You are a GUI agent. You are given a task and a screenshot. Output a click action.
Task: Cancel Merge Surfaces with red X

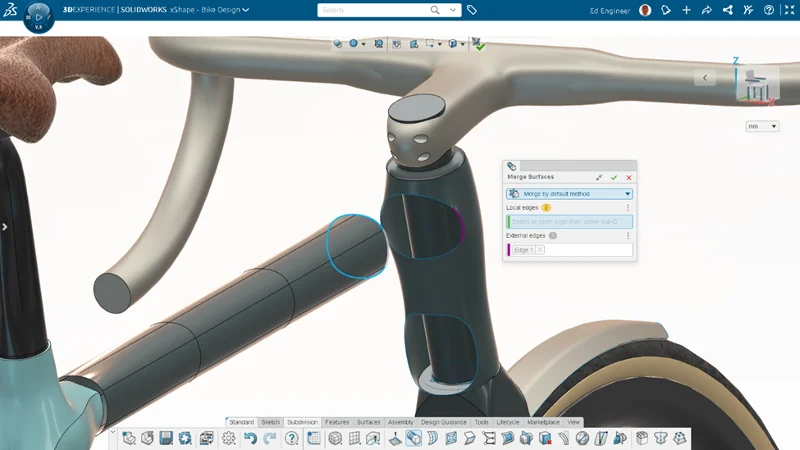click(x=628, y=177)
